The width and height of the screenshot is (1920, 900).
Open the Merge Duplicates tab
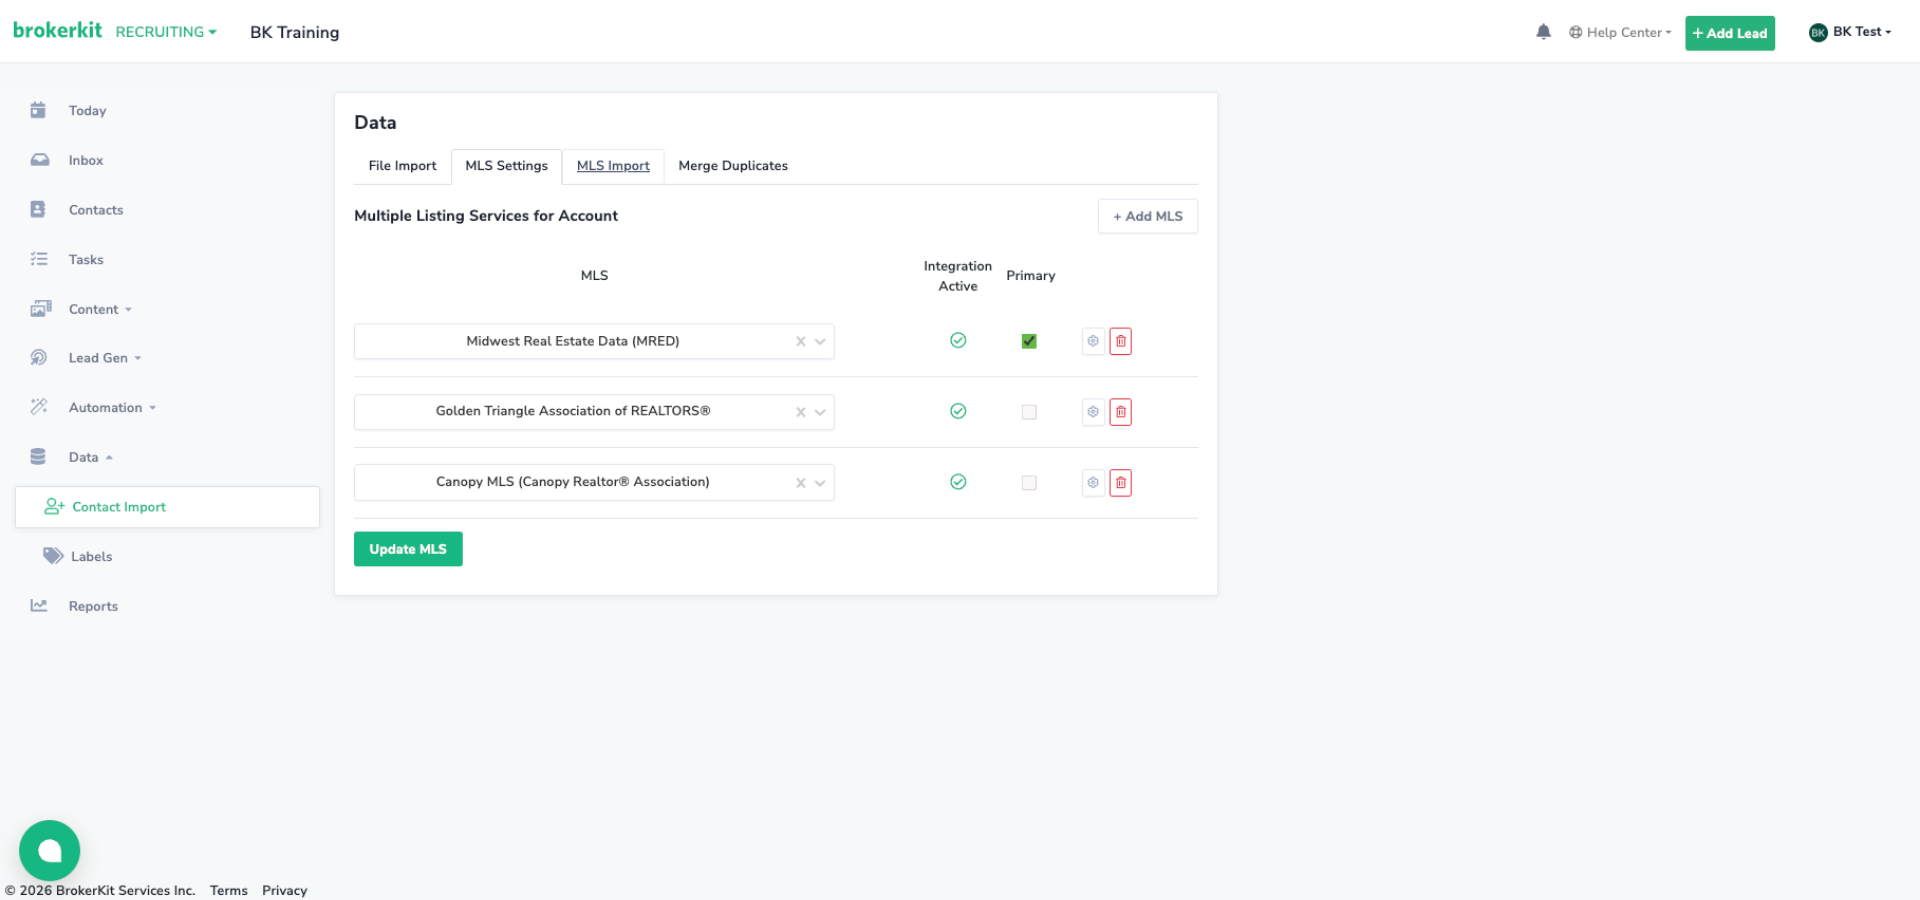pos(733,166)
